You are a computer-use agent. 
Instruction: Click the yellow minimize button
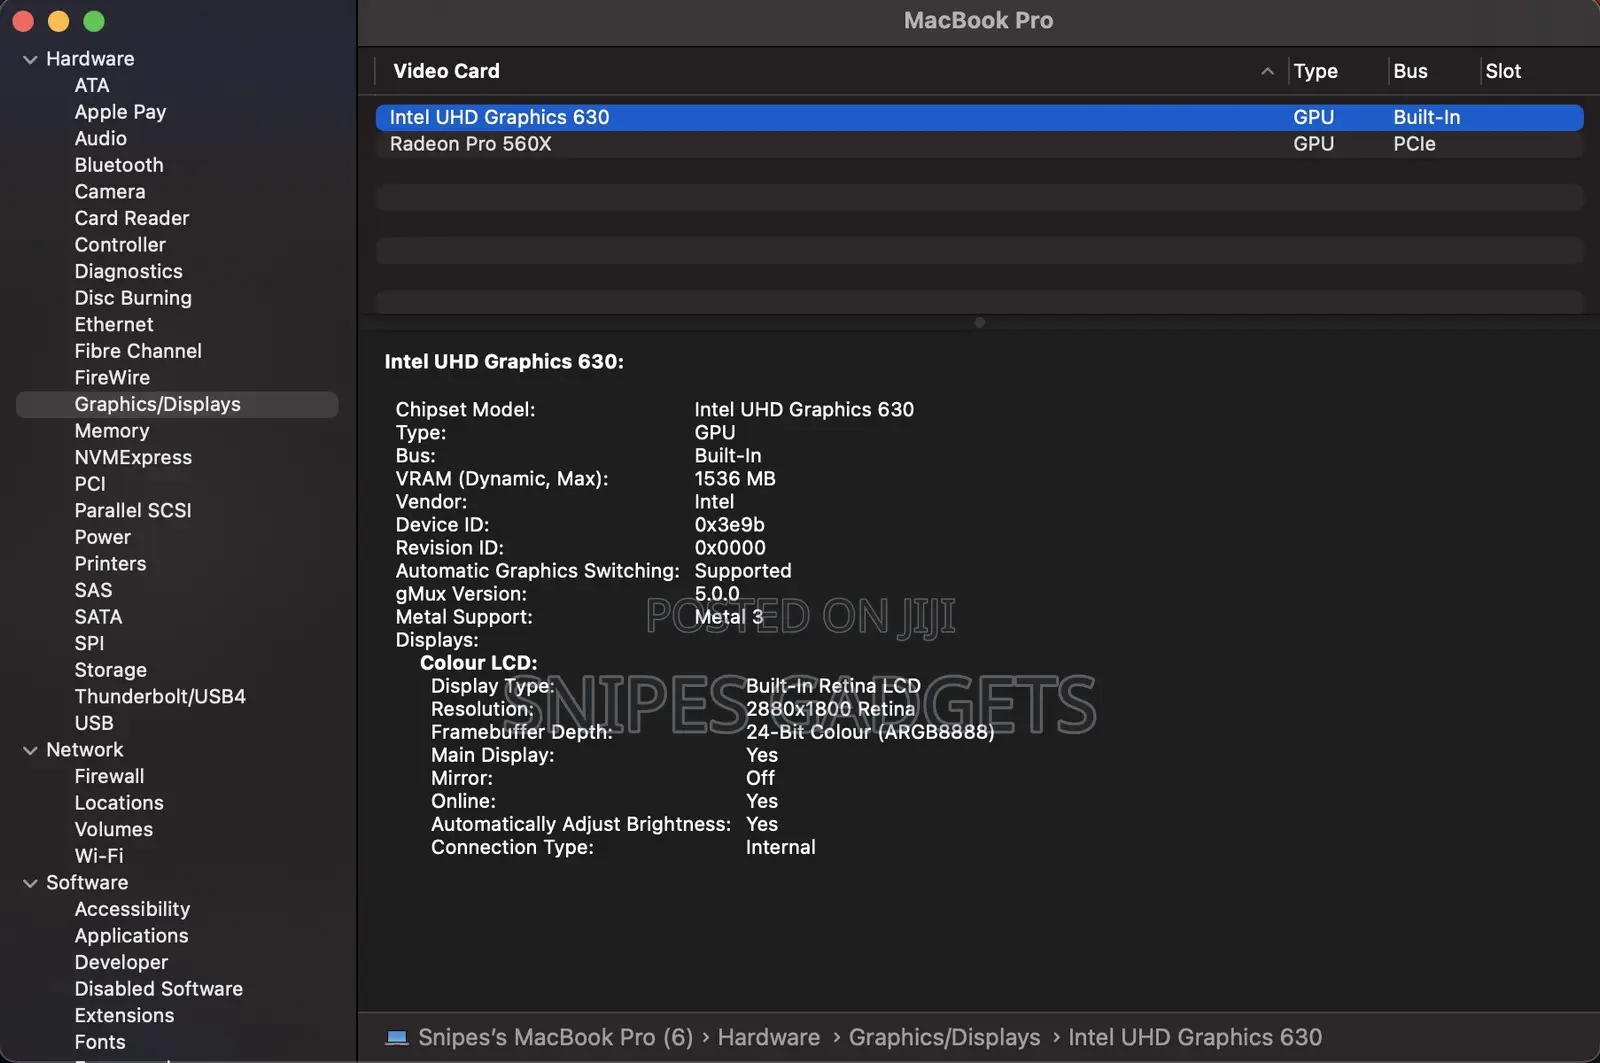58,21
